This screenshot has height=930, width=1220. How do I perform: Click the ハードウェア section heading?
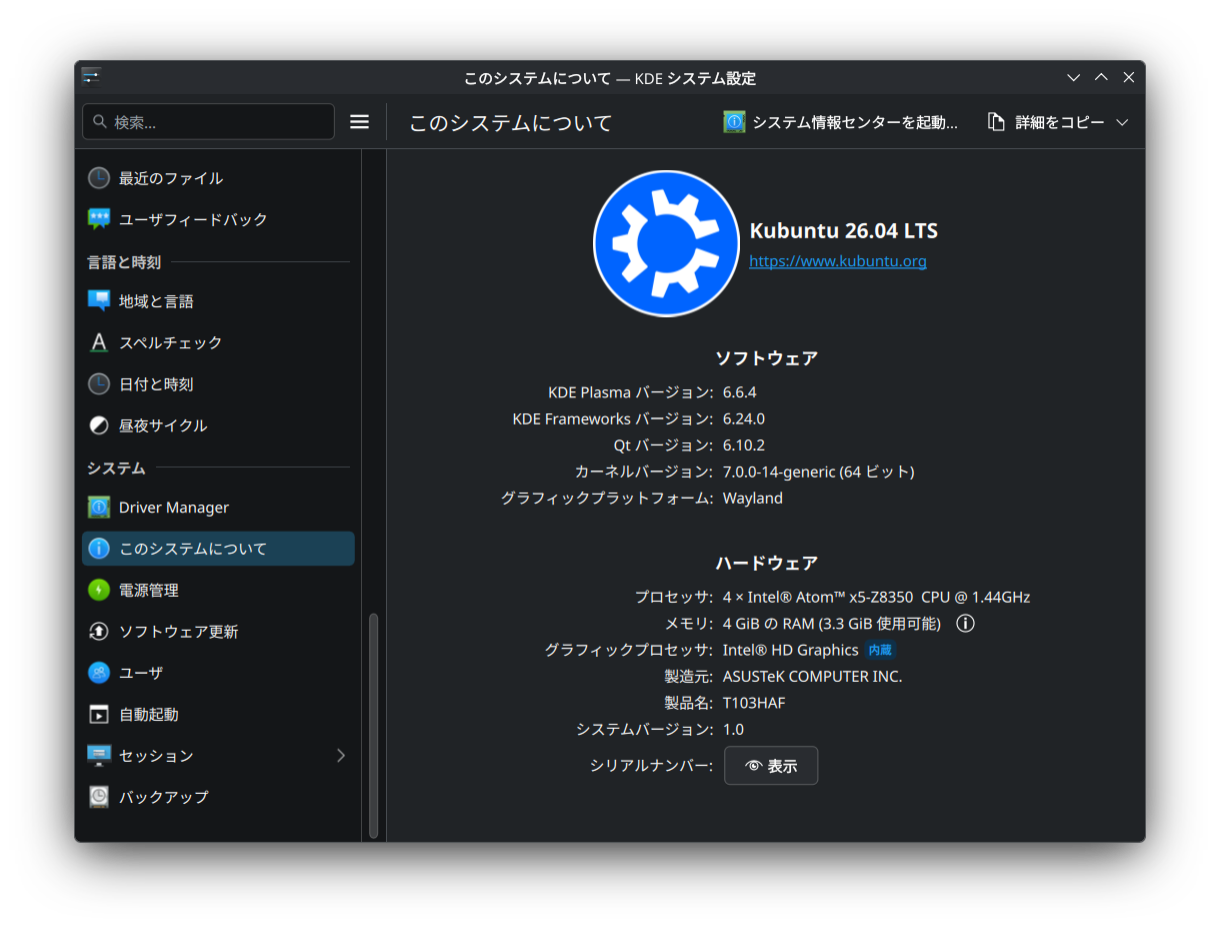[x=767, y=563]
